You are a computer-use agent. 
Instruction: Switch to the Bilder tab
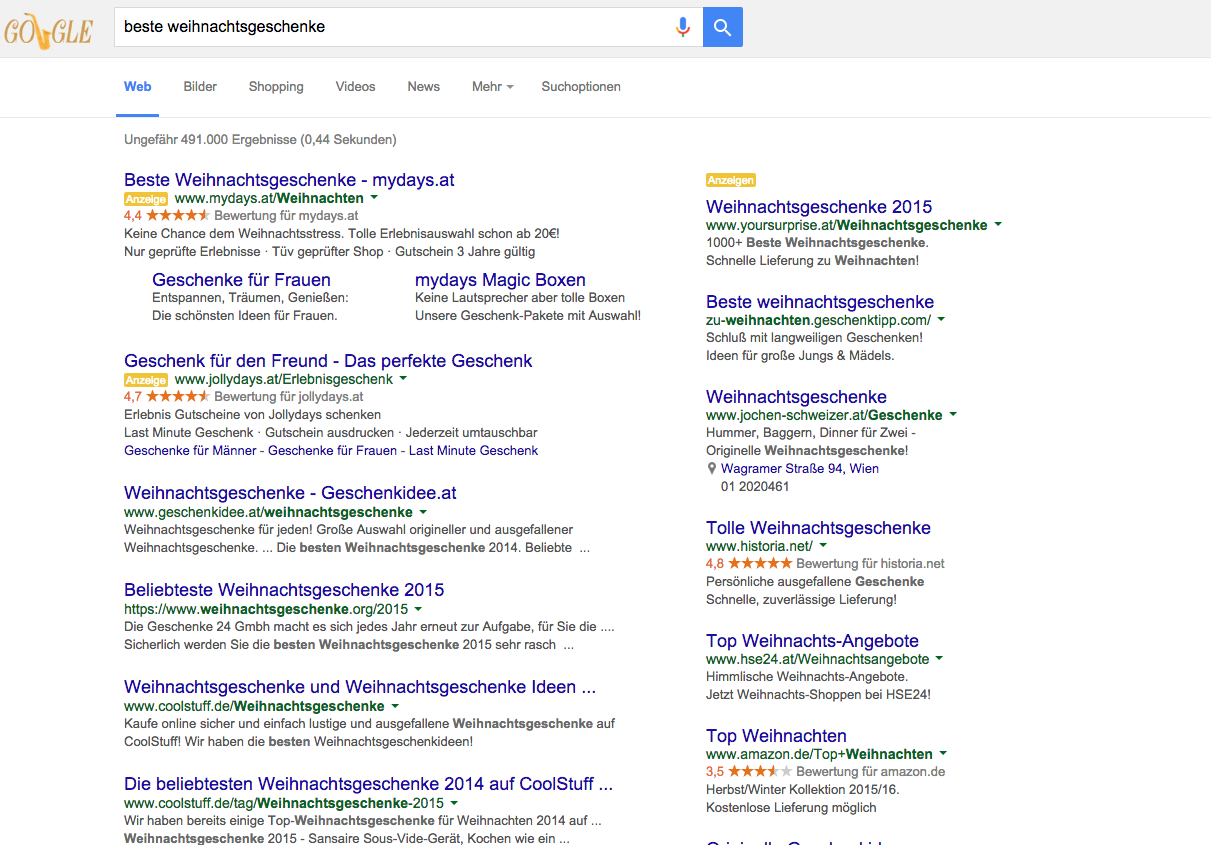tap(200, 87)
